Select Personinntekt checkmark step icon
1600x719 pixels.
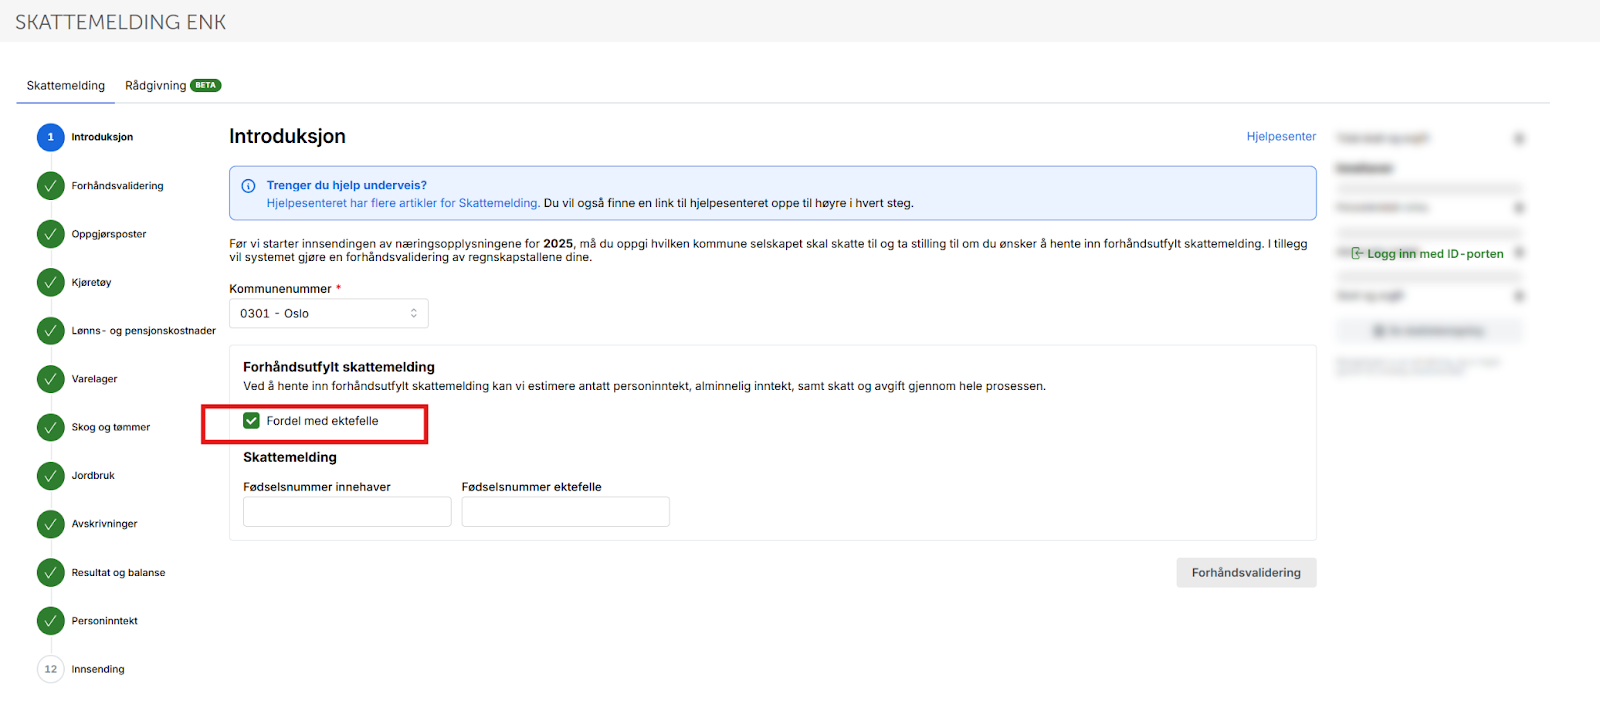click(x=51, y=621)
